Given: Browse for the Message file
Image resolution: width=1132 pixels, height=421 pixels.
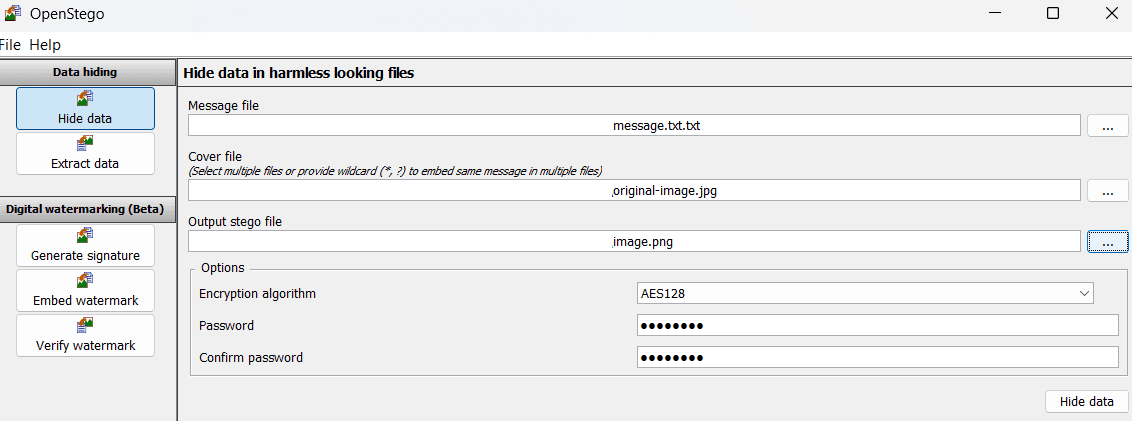Looking at the screenshot, I should click(1107, 125).
